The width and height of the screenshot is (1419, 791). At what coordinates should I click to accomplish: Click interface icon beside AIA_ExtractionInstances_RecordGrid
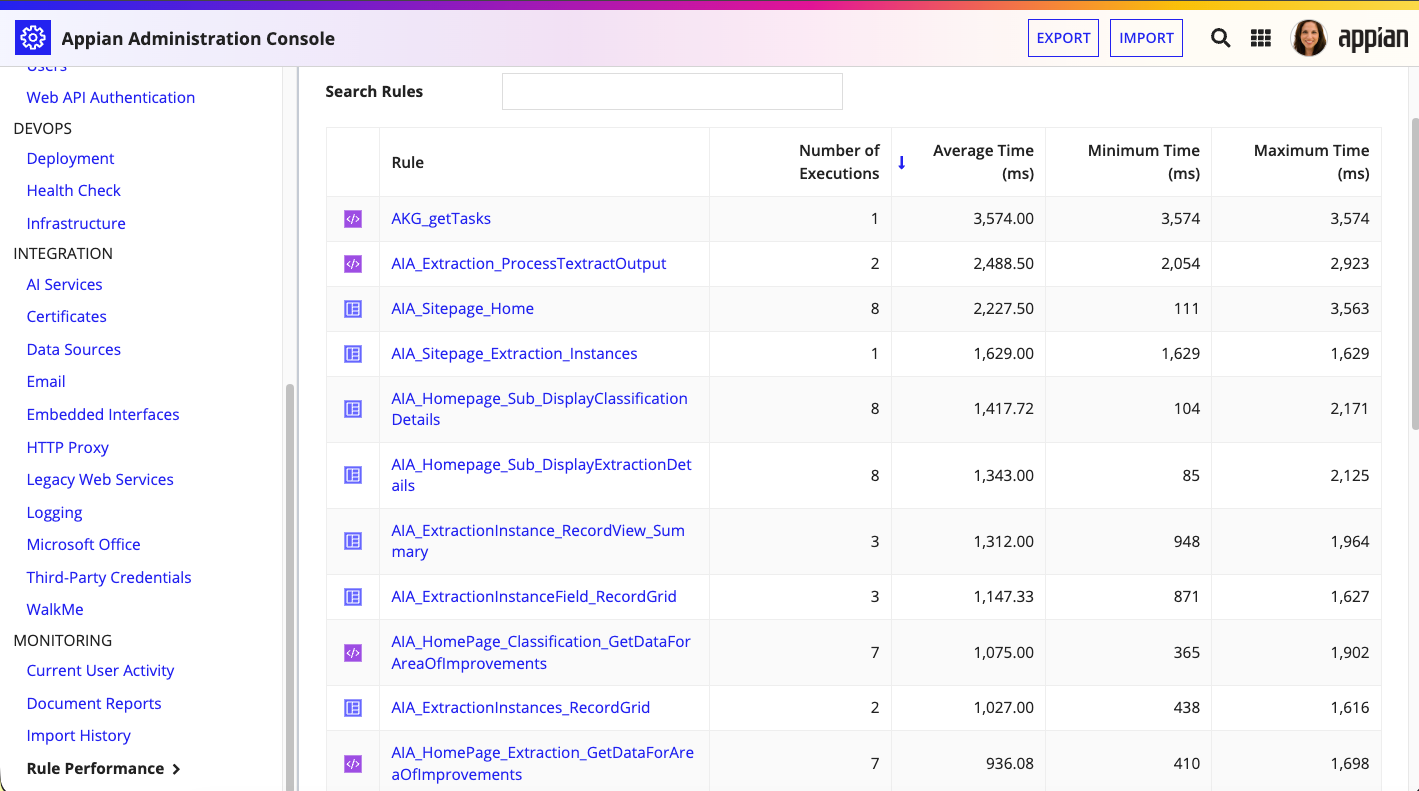click(353, 708)
